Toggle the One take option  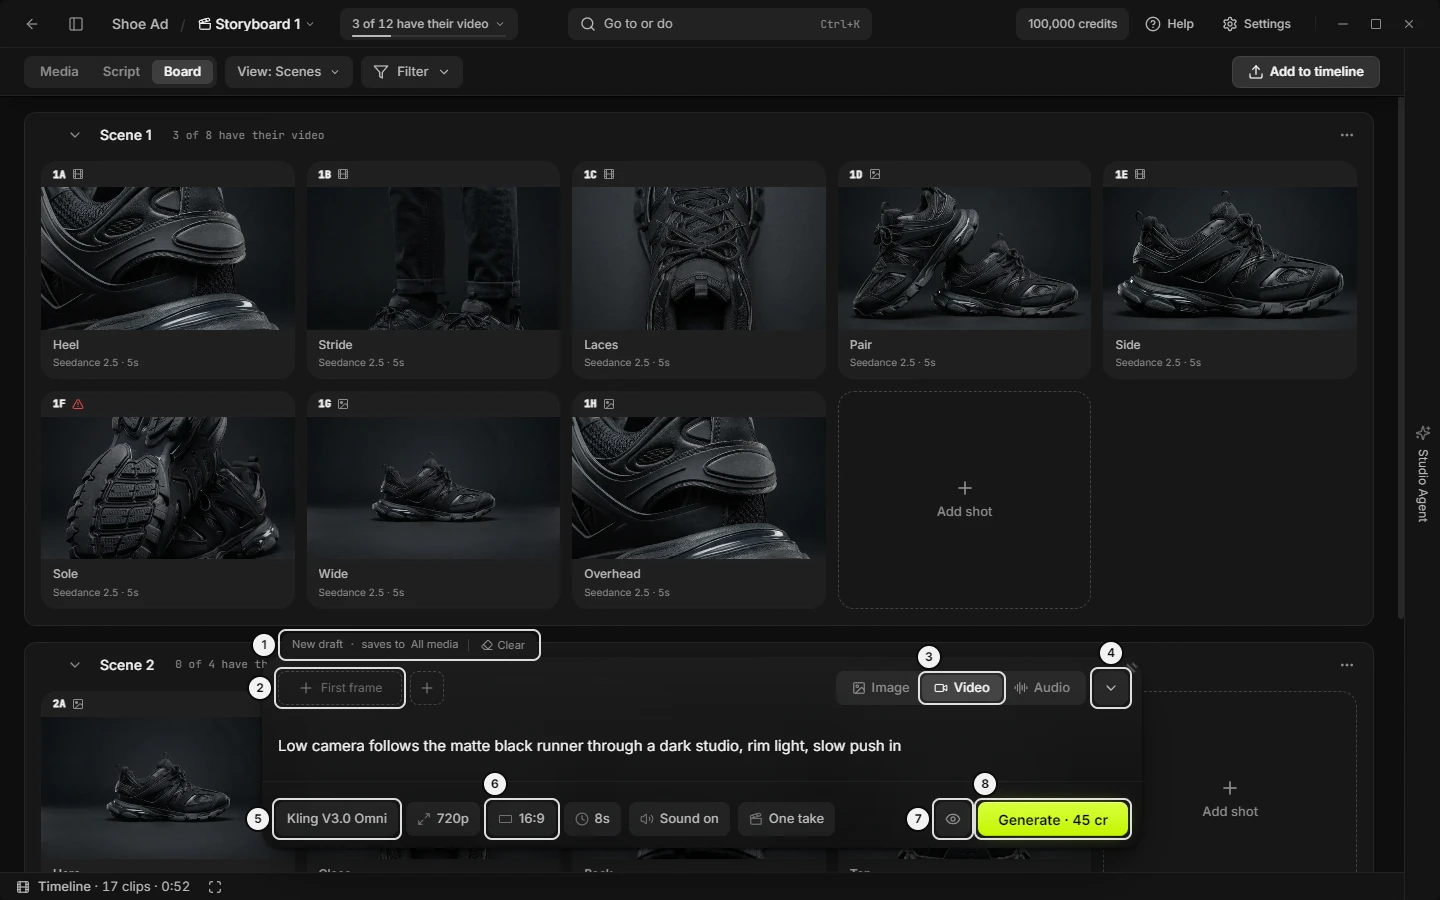787,819
